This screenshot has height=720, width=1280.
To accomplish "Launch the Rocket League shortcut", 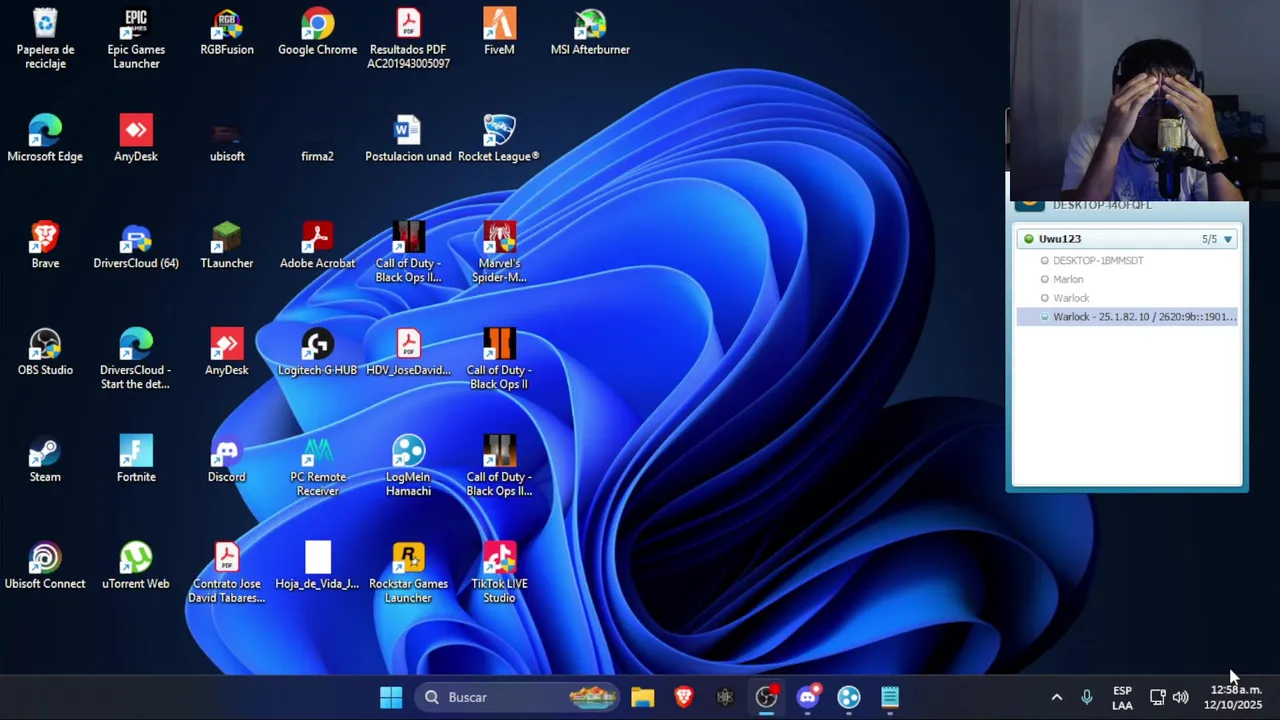I will (x=499, y=139).
